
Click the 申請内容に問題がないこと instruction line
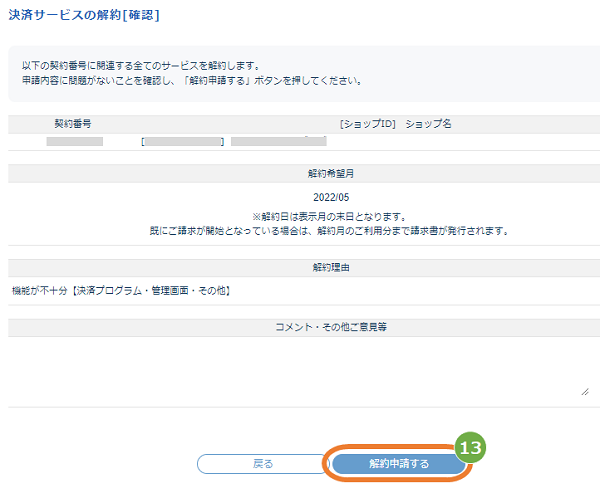pyautogui.click(x=192, y=81)
